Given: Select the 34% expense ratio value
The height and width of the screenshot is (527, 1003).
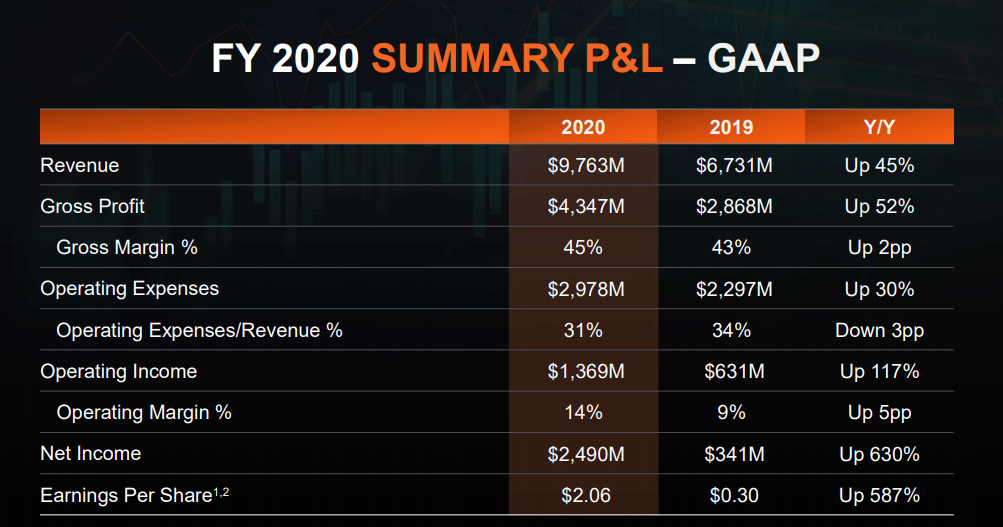Looking at the screenshot, I should coord(731,330).
